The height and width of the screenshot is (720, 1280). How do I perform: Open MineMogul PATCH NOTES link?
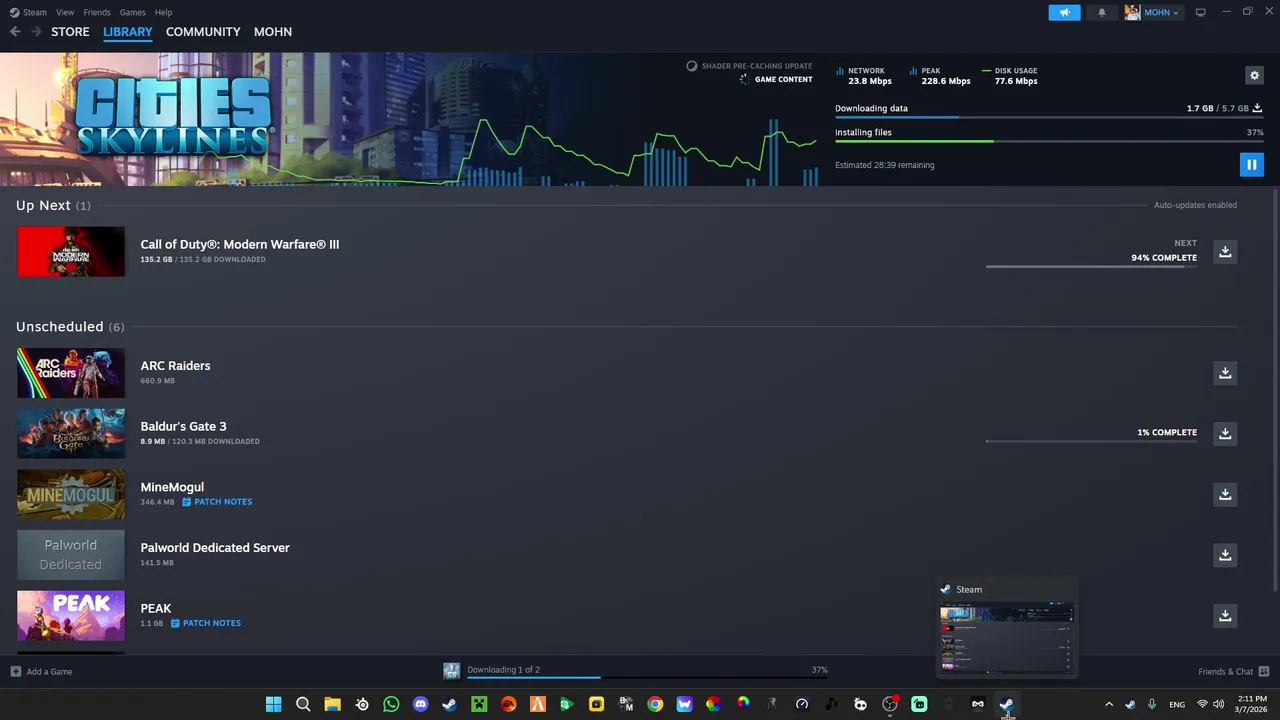[x=217, y=502]
